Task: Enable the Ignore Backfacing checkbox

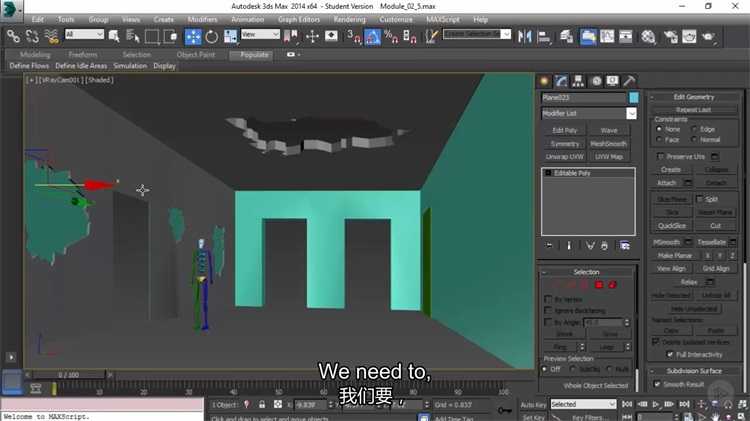Action: 548,310
